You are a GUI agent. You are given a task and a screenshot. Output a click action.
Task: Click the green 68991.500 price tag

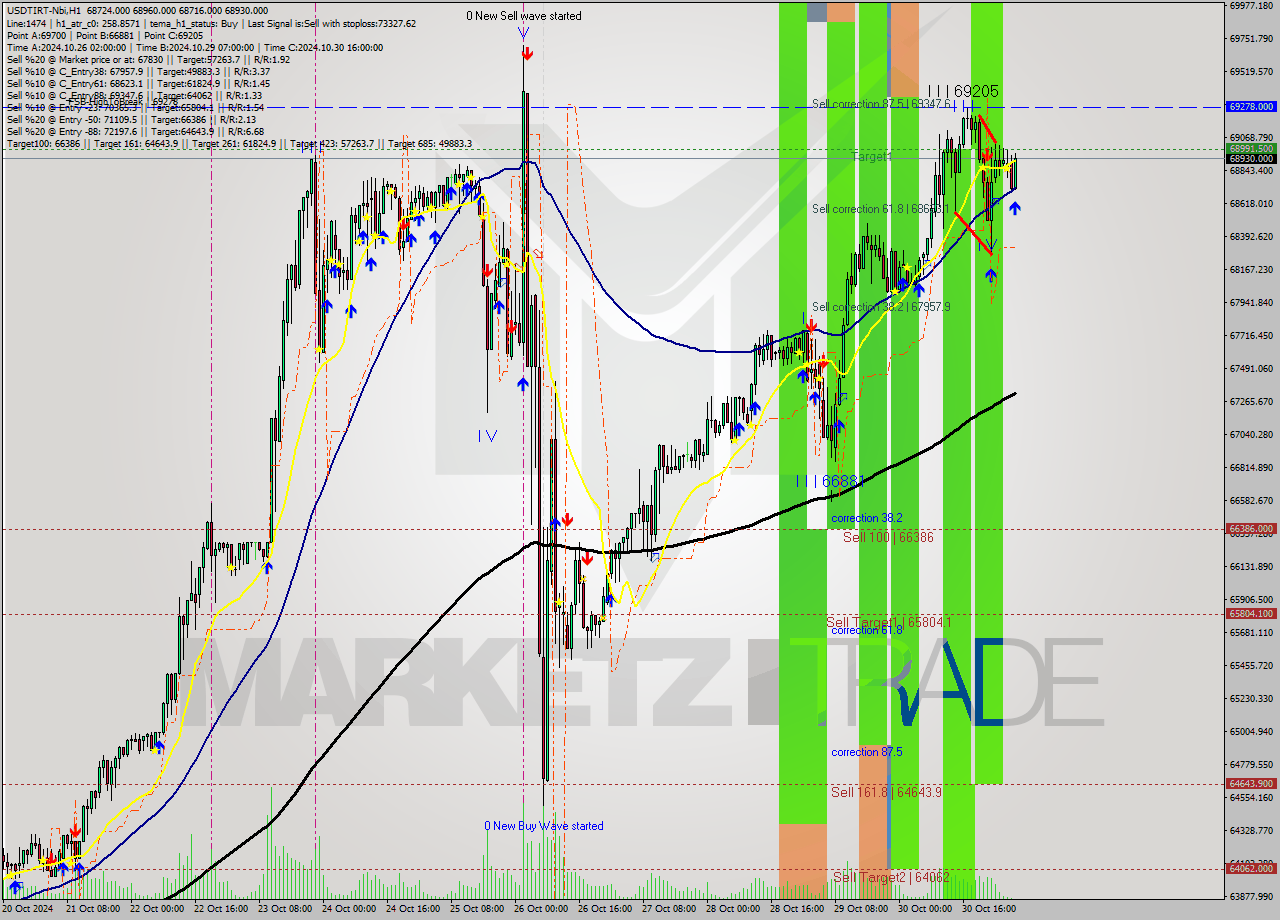tap(1251, 148)
